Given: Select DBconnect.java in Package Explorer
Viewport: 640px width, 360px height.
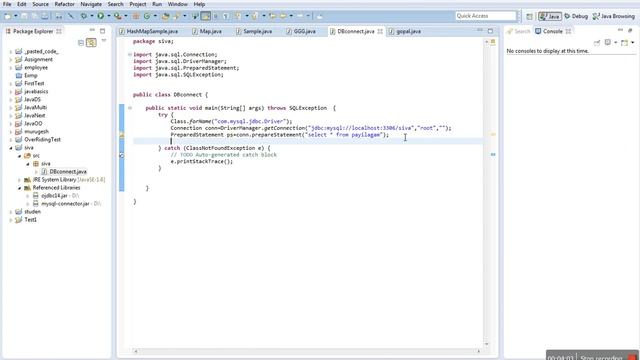Looking at the screenshot, I should click(x=68, y=172).
